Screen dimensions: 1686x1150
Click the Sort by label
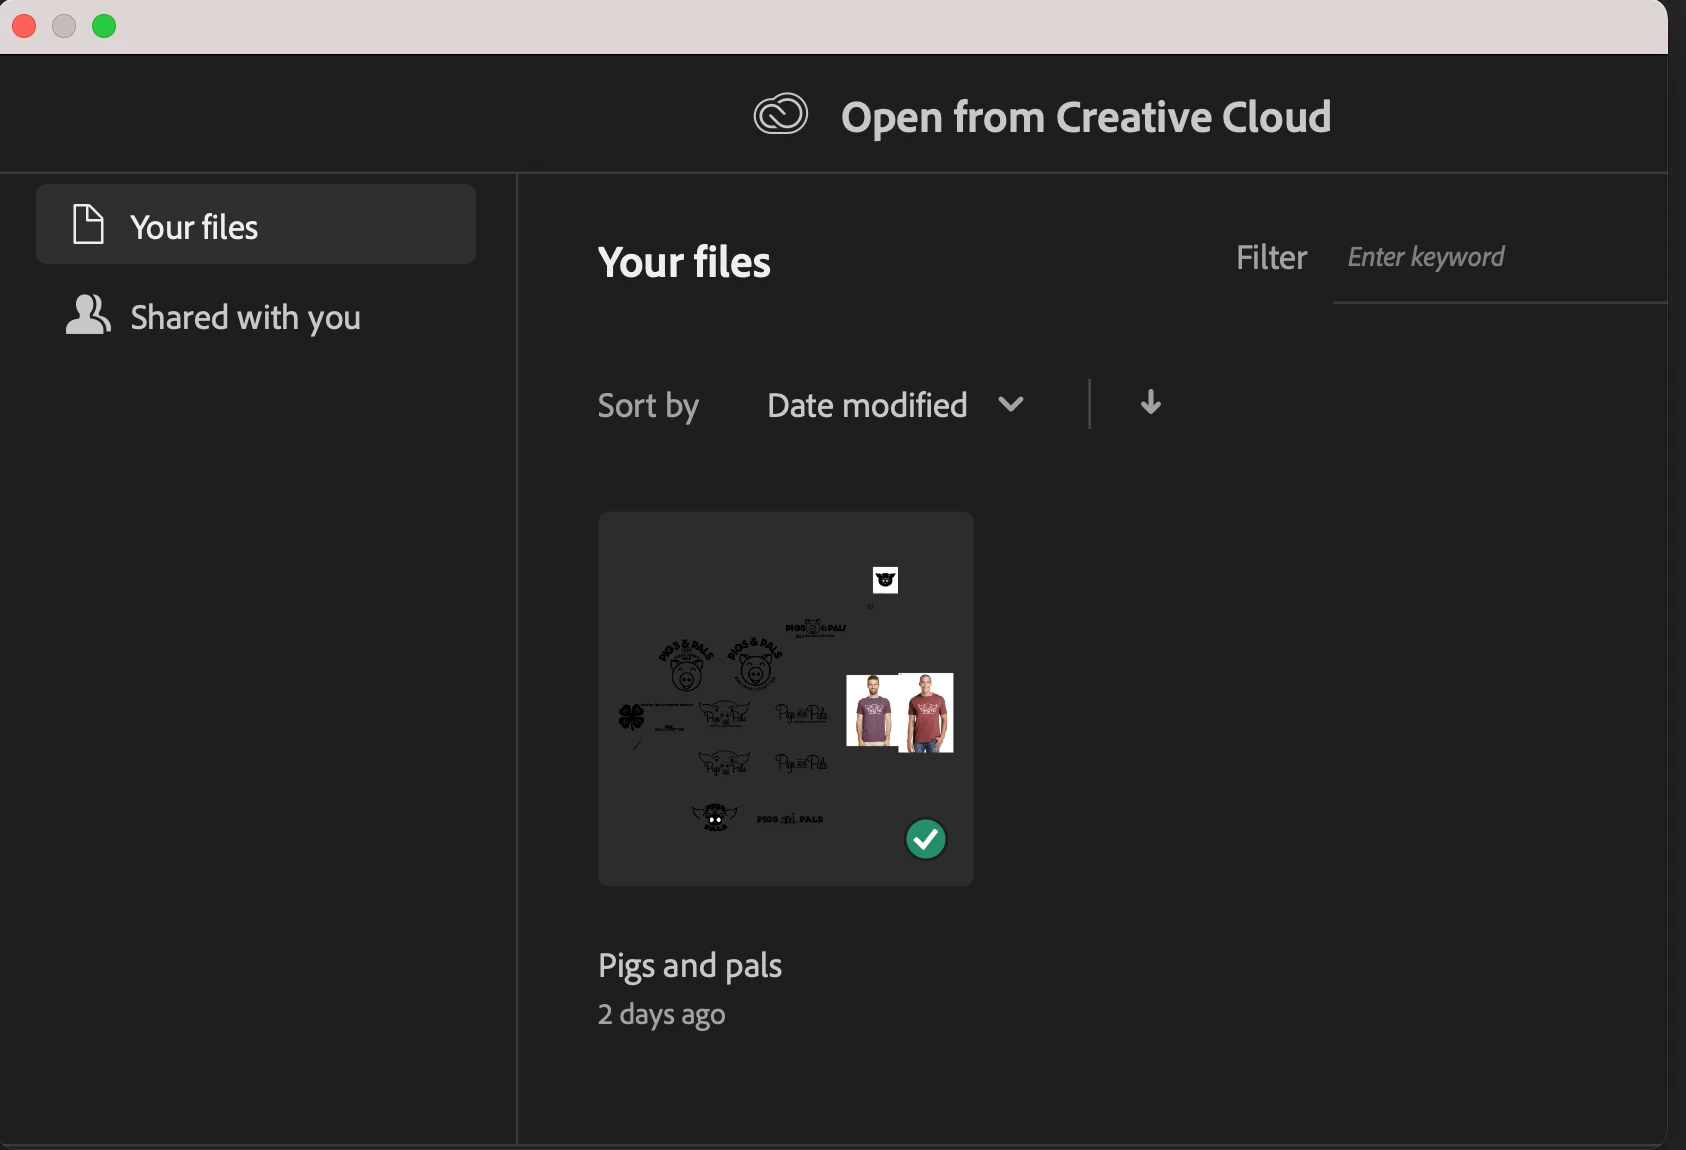pos(648,406)
